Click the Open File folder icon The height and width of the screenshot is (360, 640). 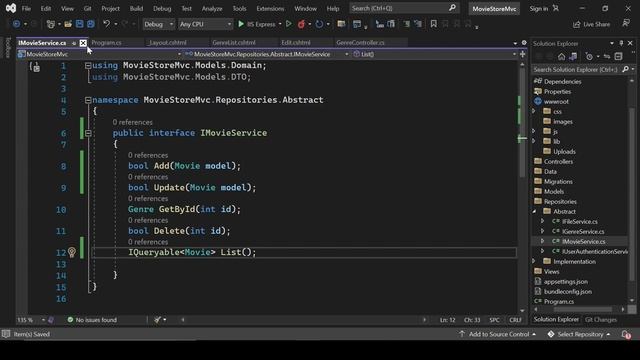[x=68, y=24]
